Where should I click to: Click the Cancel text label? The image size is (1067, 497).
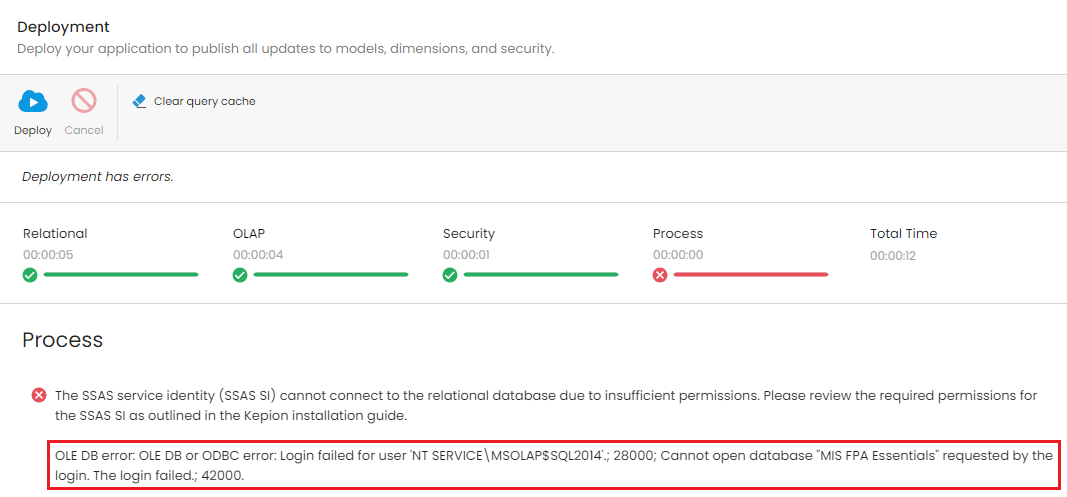[x=84, y=130]
